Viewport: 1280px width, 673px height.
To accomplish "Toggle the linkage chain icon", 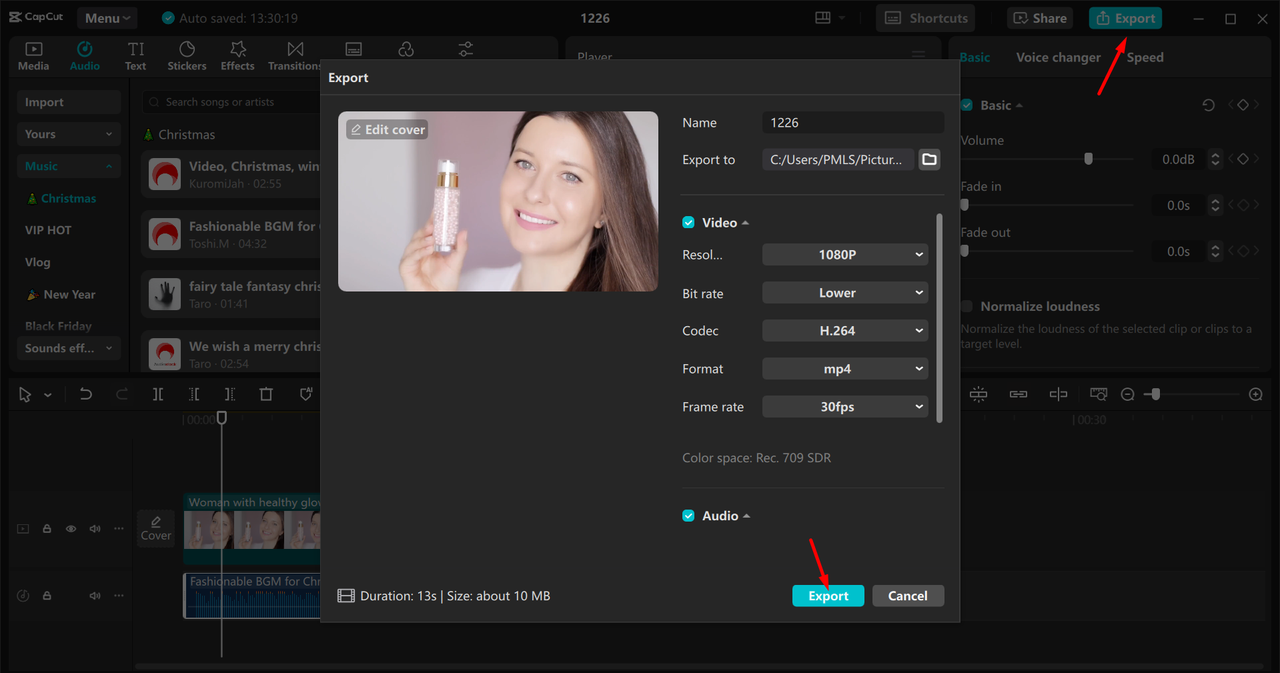I will click(x=1018, y=394).
